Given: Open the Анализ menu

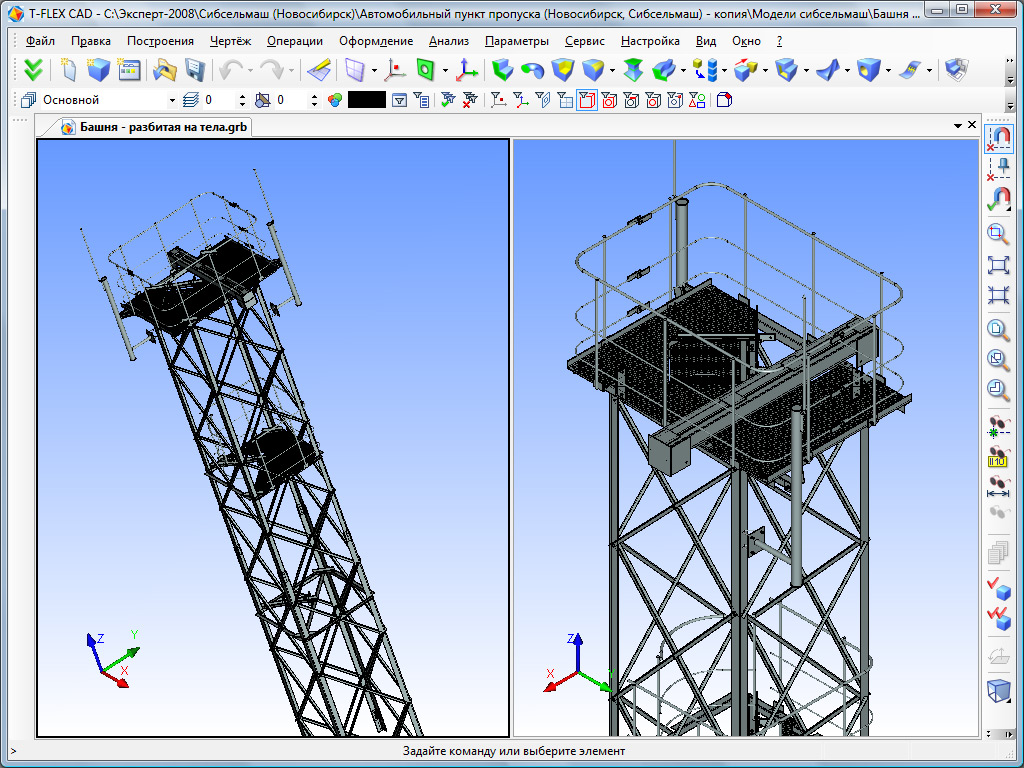Looking at the screenshot, I should point(448,41).
